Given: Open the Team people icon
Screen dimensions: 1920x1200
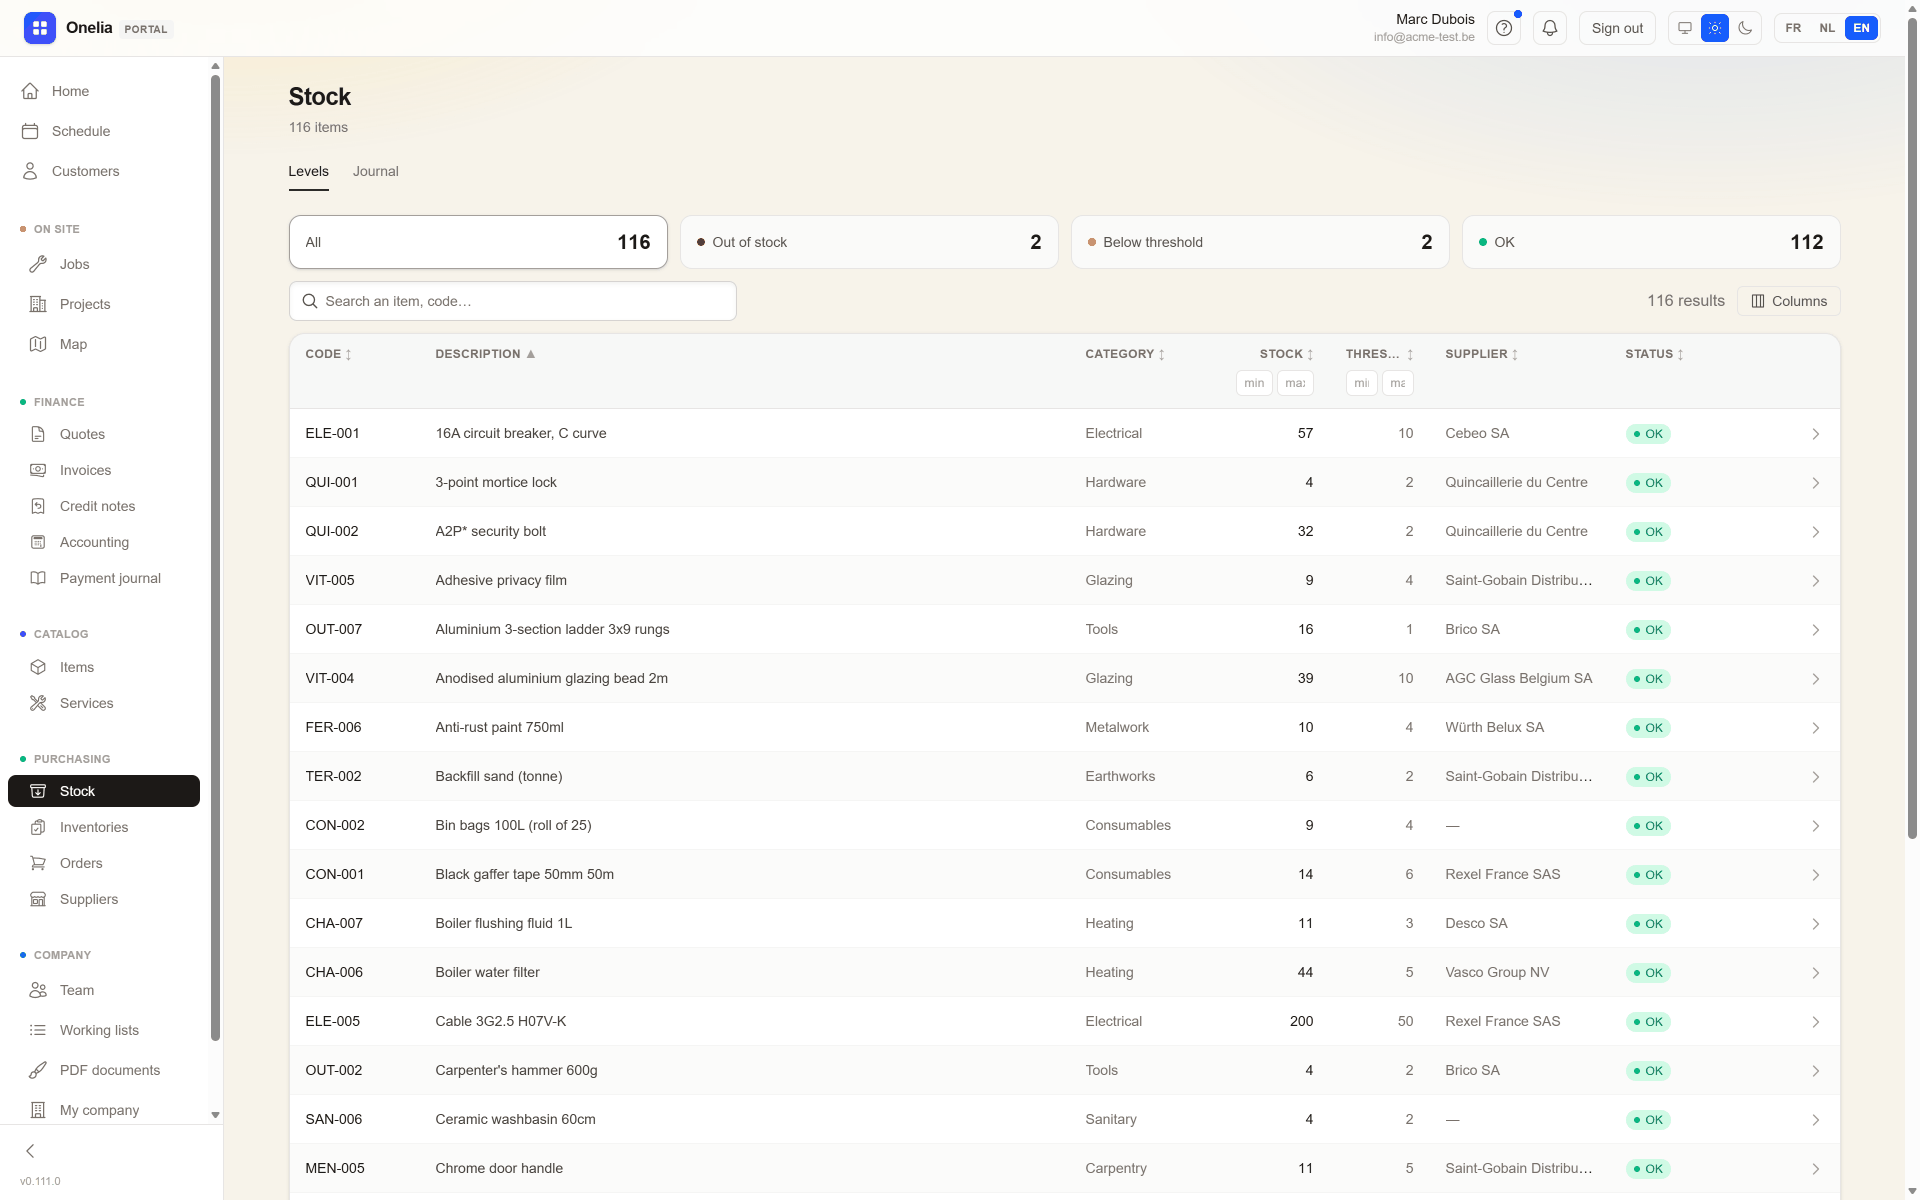Looking at the screenshot, I should [x=38, y=990].
